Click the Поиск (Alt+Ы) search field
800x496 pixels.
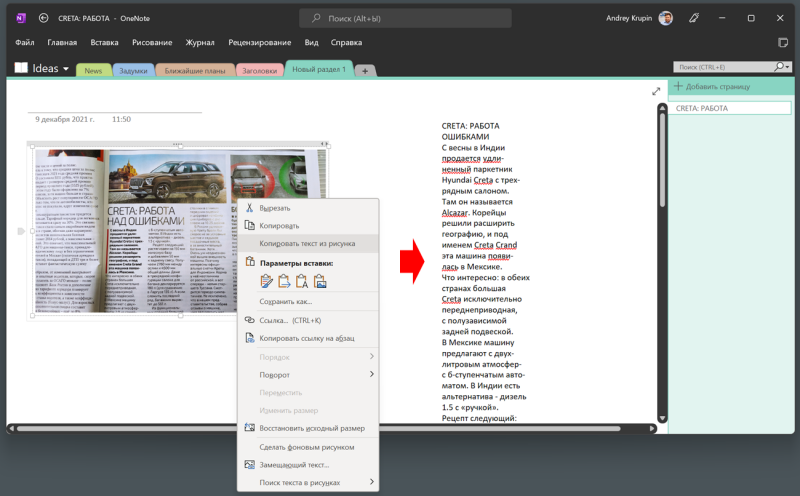click(x=405, y=18)
